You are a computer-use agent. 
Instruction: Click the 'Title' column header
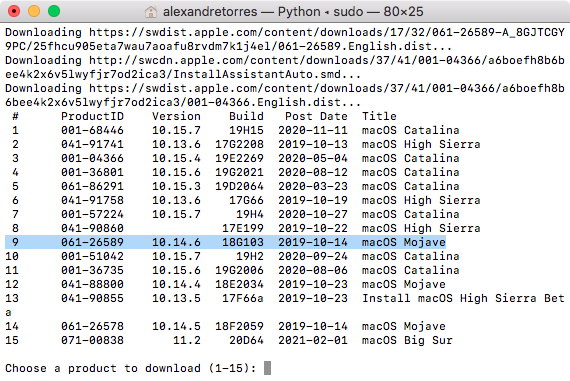point(379,116)
